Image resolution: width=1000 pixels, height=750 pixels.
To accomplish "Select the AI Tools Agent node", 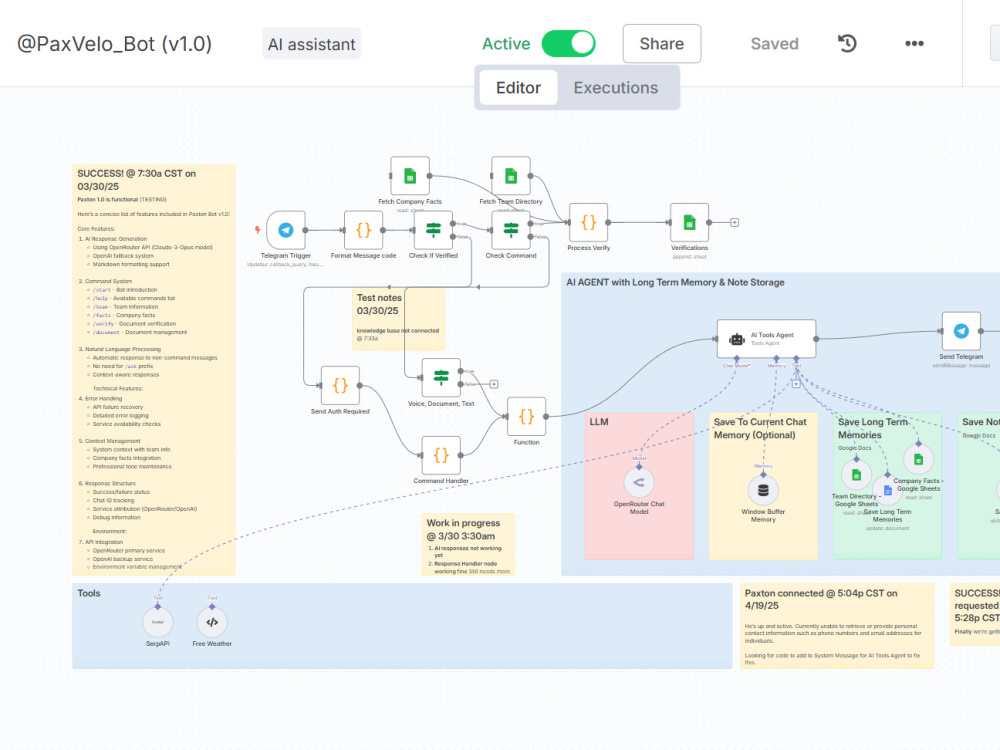I will (767, 339).
